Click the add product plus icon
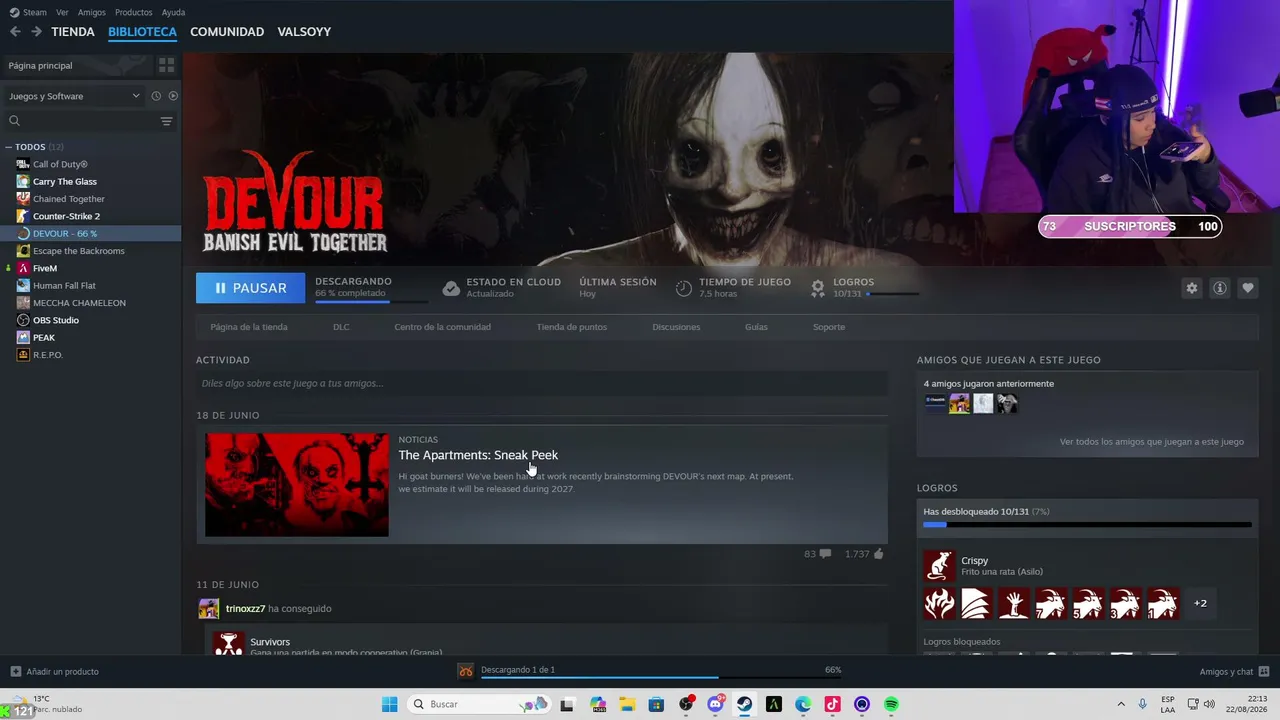 pos(15,671)
